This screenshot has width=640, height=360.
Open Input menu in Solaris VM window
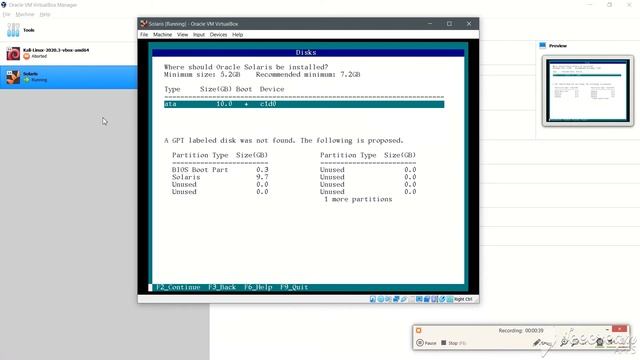pos(199,35)
